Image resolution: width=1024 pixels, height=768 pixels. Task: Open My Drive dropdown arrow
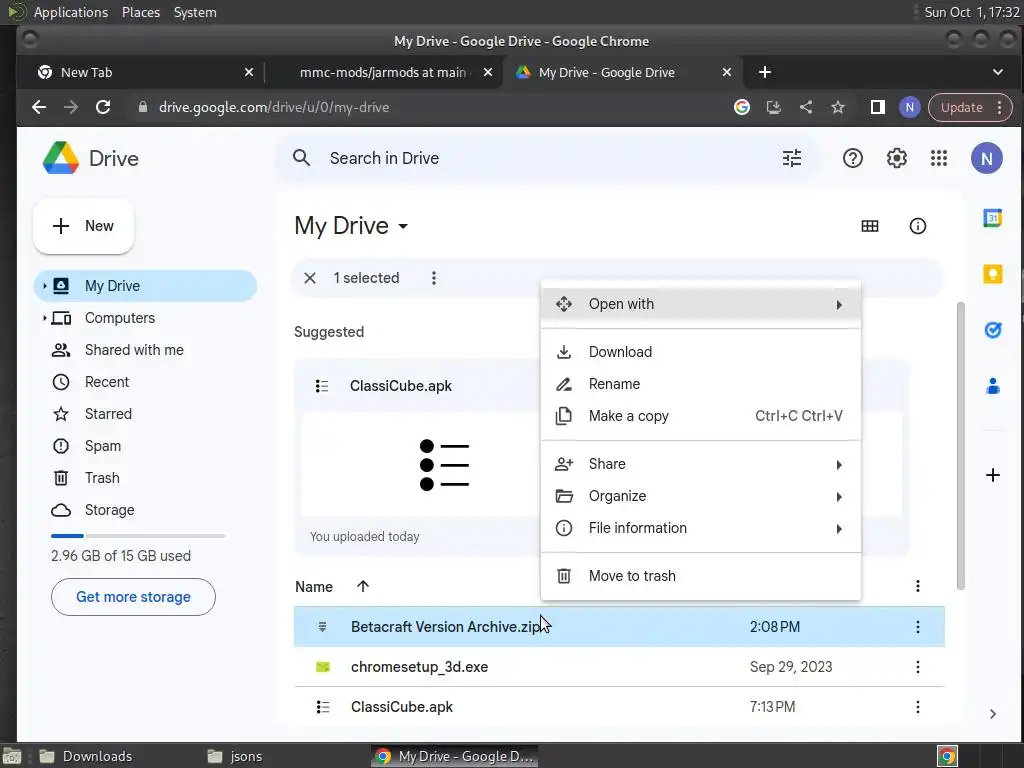click(x=403, y=227)
